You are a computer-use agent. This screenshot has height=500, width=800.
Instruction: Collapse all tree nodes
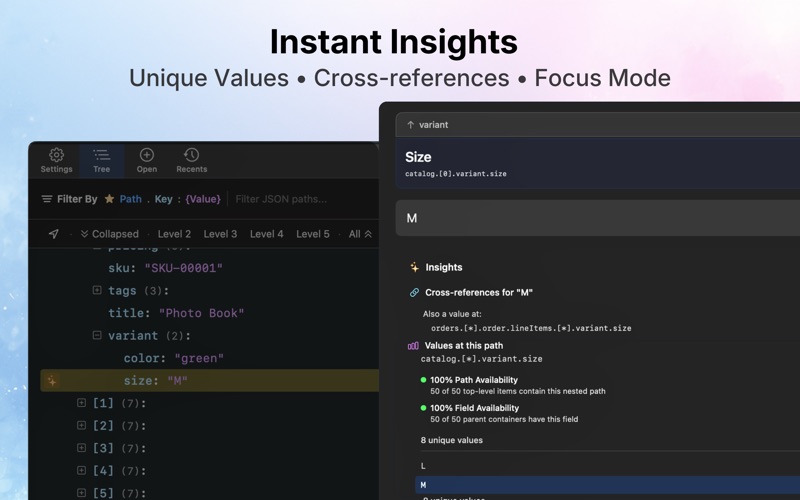click(109, 234)
